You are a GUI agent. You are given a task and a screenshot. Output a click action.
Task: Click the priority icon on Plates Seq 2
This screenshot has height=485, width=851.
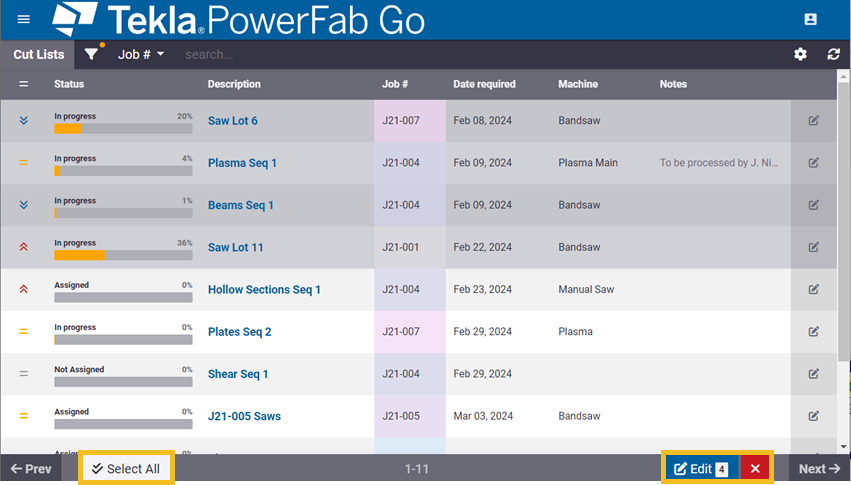24,332
